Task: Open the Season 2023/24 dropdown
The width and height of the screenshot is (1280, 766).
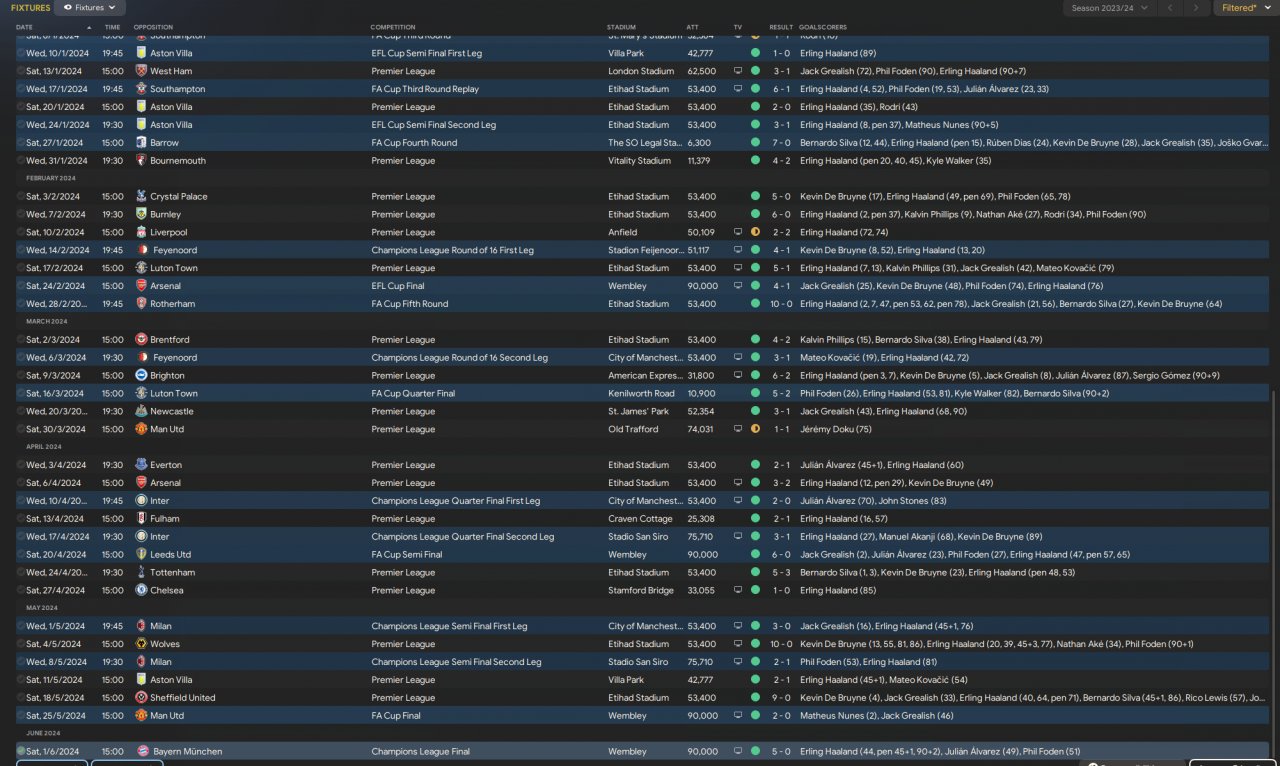Action: coord(1109,8)
